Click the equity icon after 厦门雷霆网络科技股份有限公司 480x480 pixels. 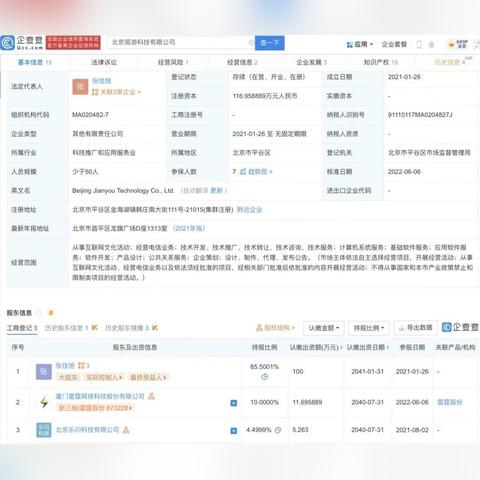(x=151, y=396)
